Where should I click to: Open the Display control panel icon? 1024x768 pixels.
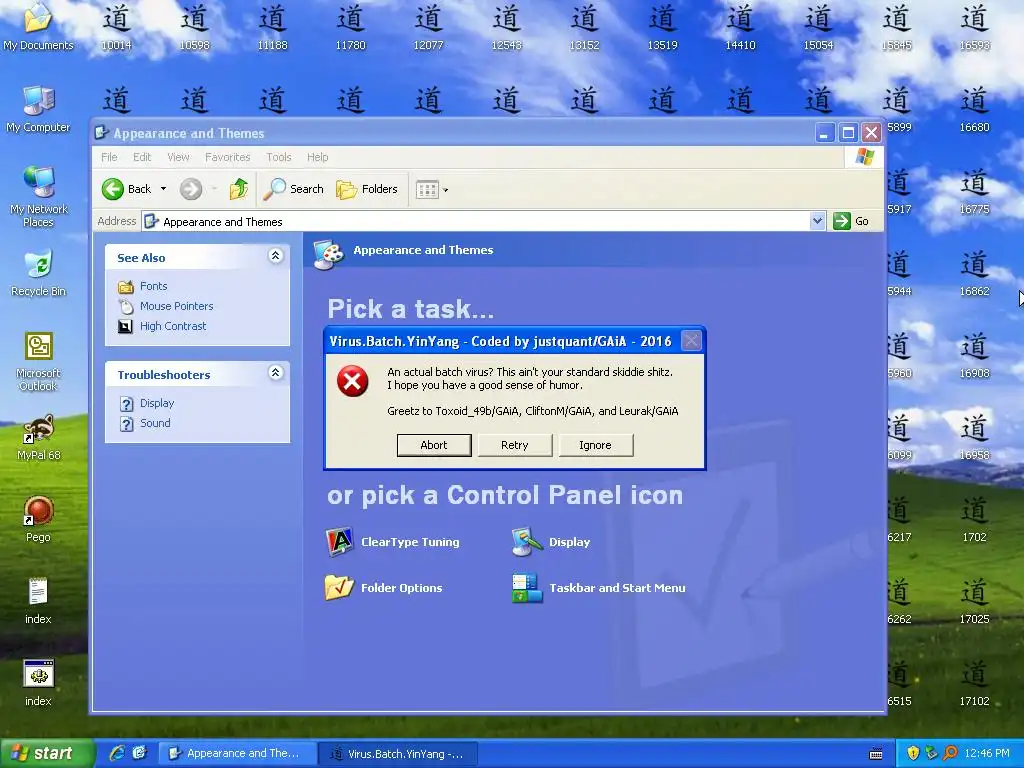click(551, 542)
